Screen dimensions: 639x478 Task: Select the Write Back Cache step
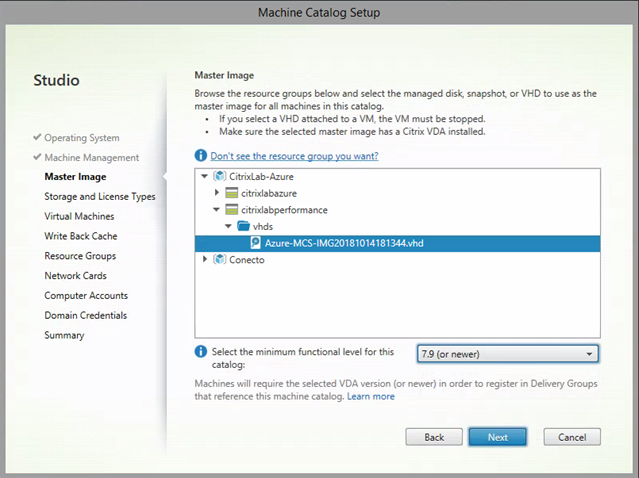[x=81, y=236]
